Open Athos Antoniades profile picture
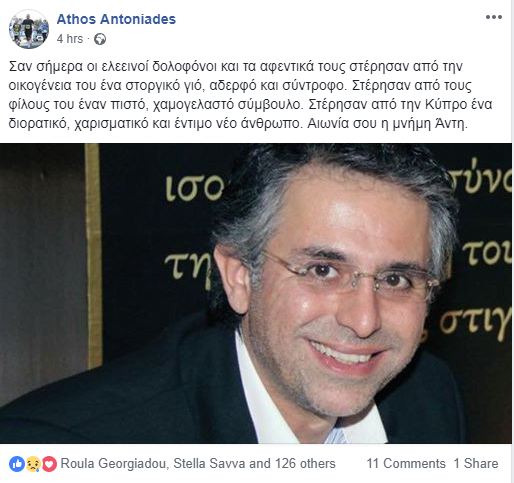This screenshot has width=514, height=483. 29,29
